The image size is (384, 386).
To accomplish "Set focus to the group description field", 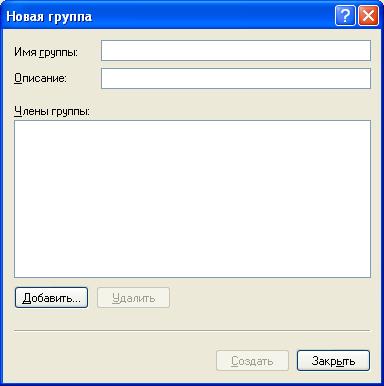I will point(236,79).
